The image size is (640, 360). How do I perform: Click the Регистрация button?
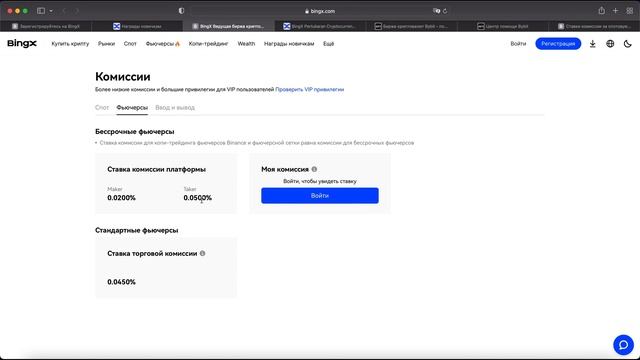tap(558, 44)
